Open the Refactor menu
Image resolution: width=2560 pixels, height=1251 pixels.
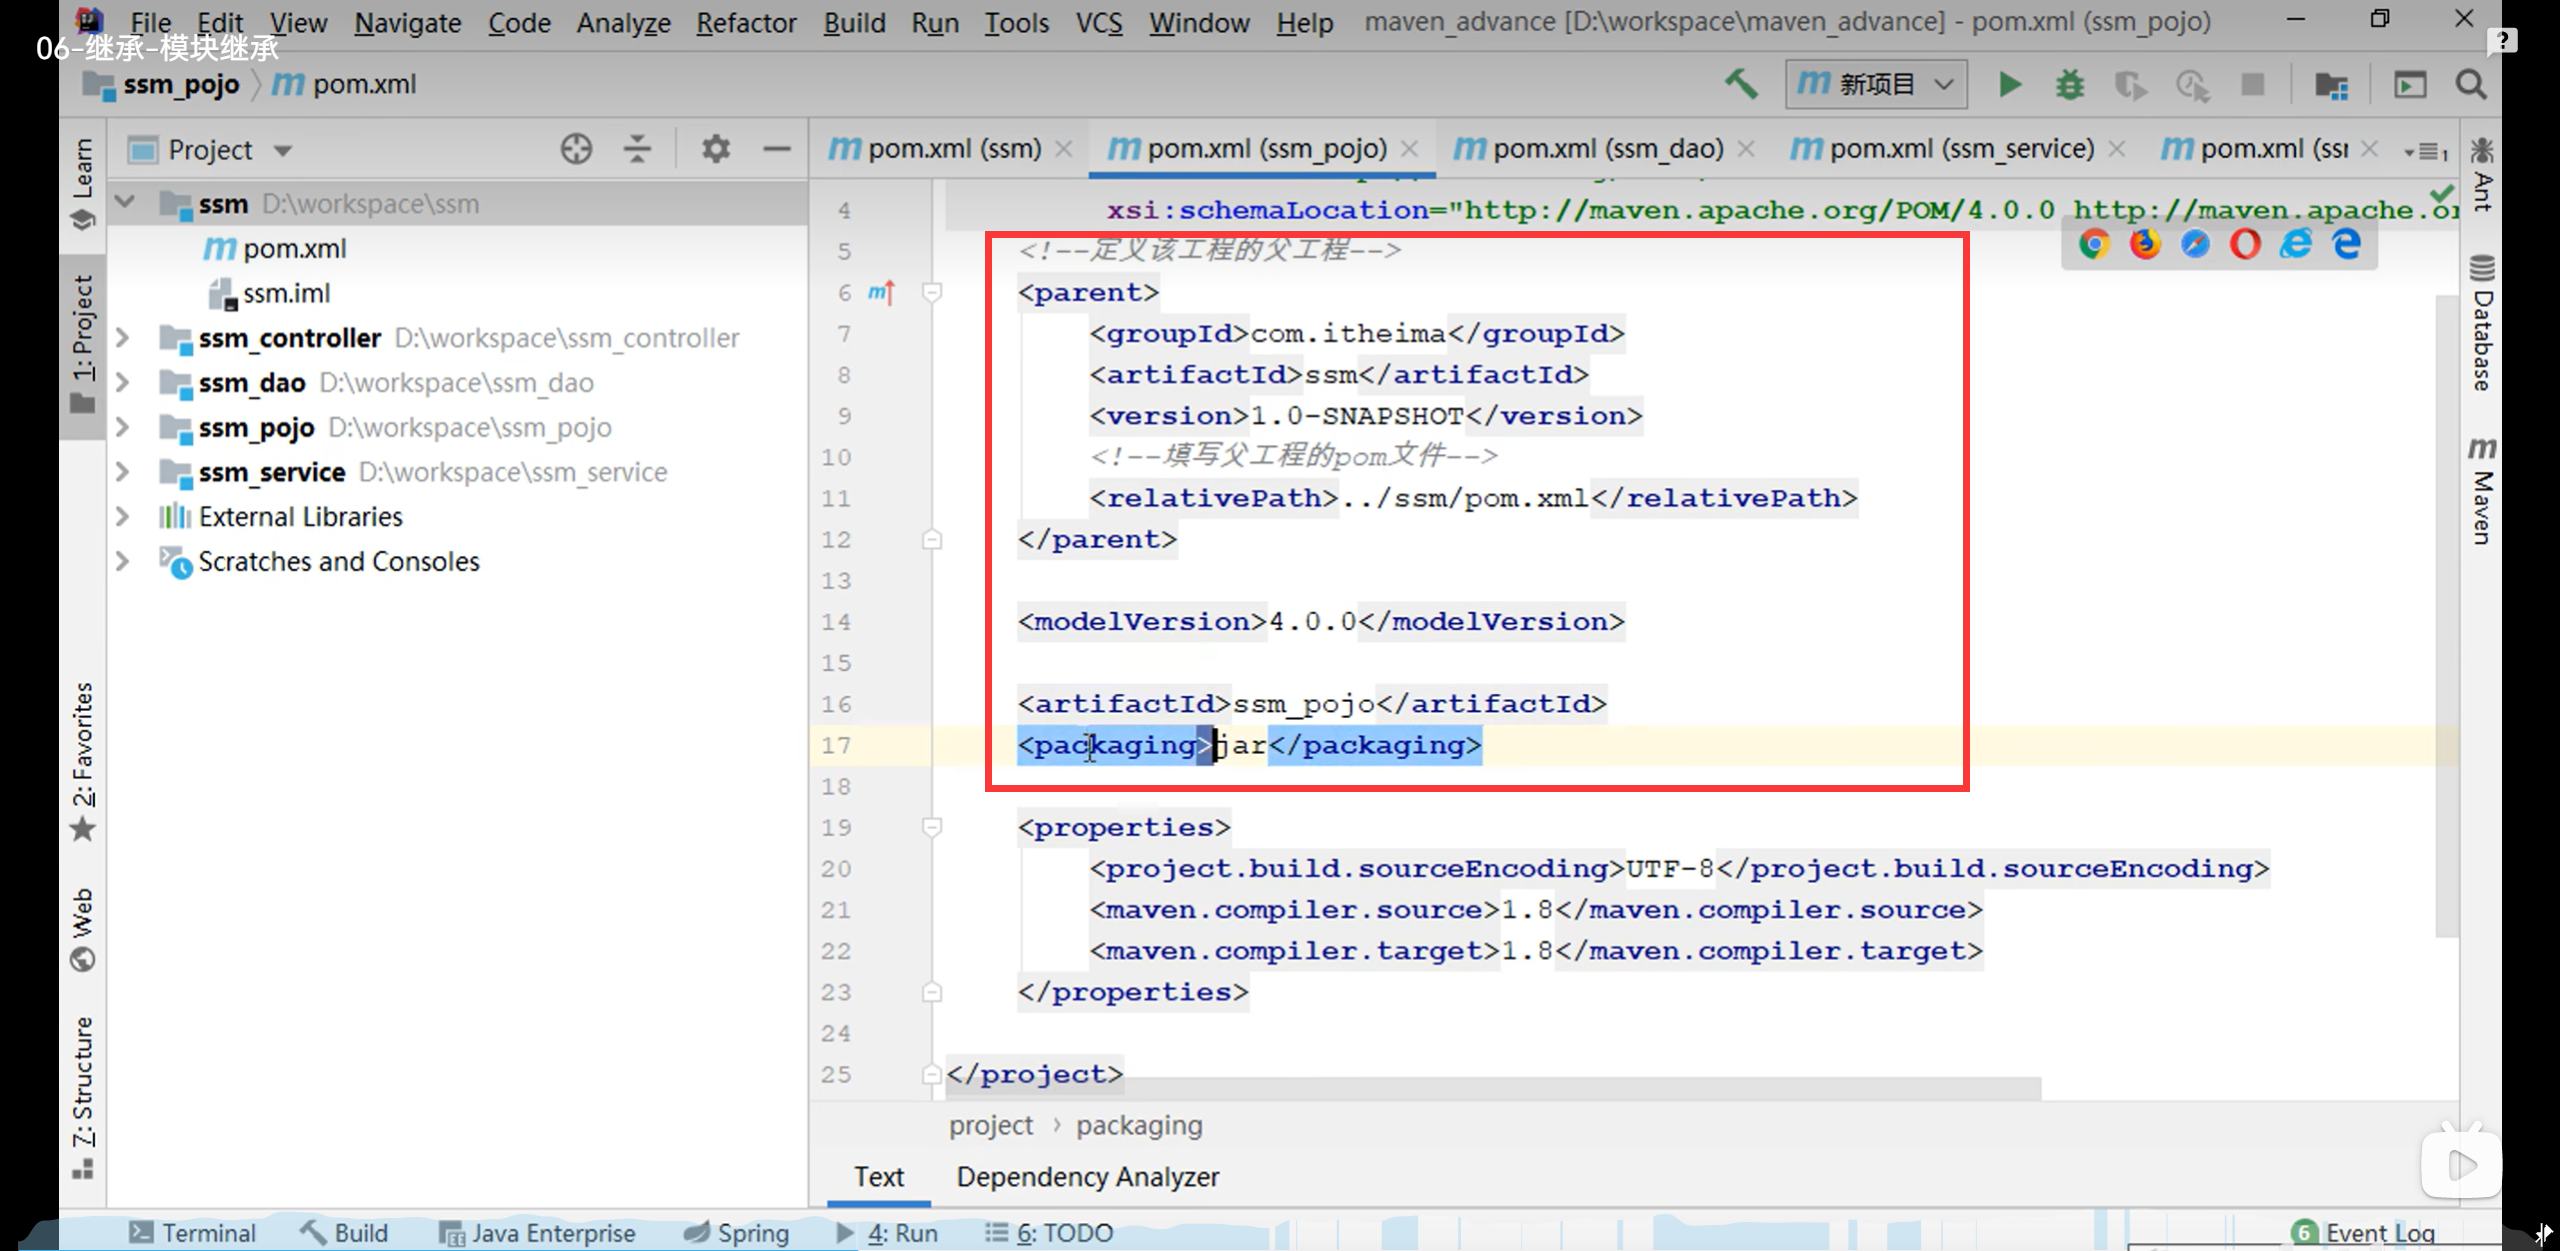point(746,22)
